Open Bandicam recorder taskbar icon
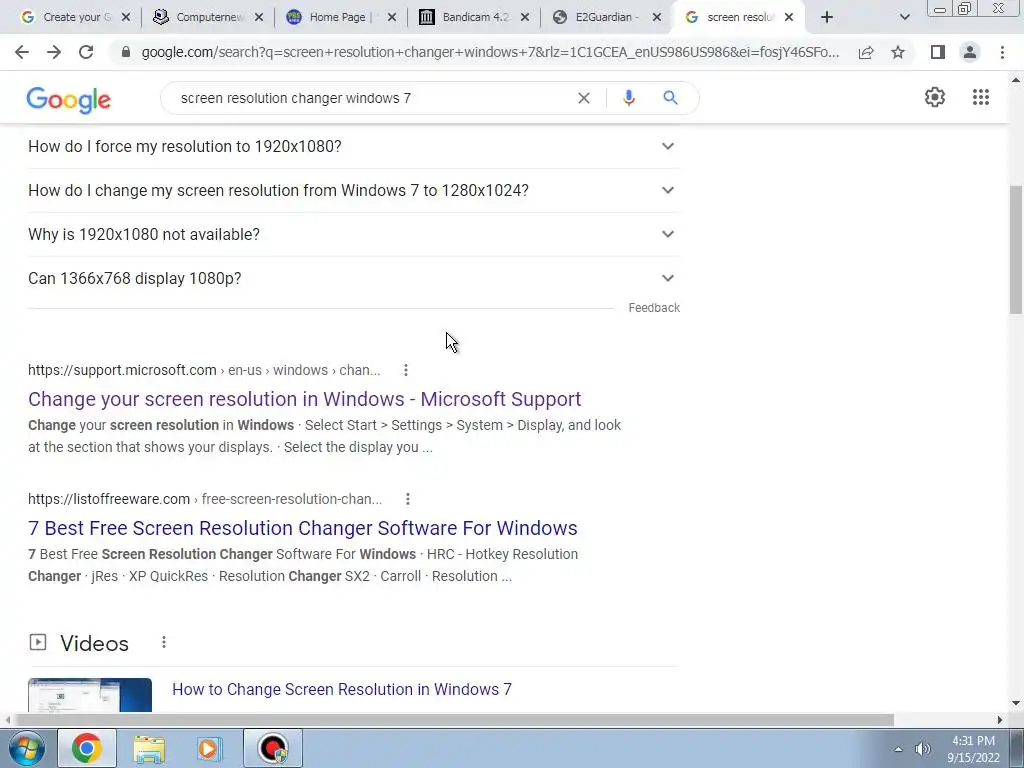Viewport: 1024px width, 768px height. pos(273,748)
